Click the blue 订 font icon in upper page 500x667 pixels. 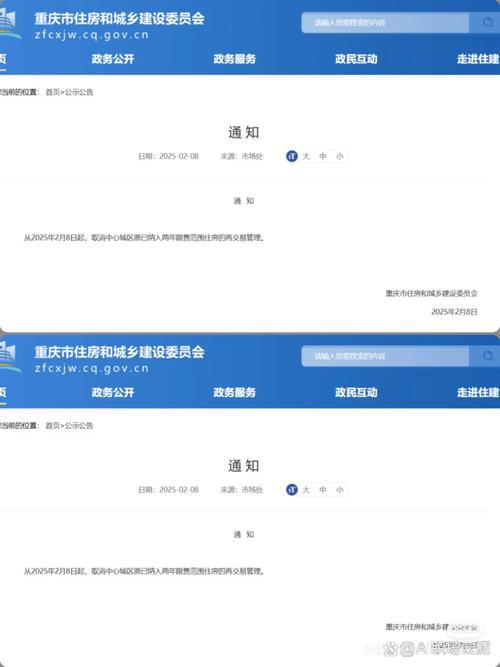[292, 156]
